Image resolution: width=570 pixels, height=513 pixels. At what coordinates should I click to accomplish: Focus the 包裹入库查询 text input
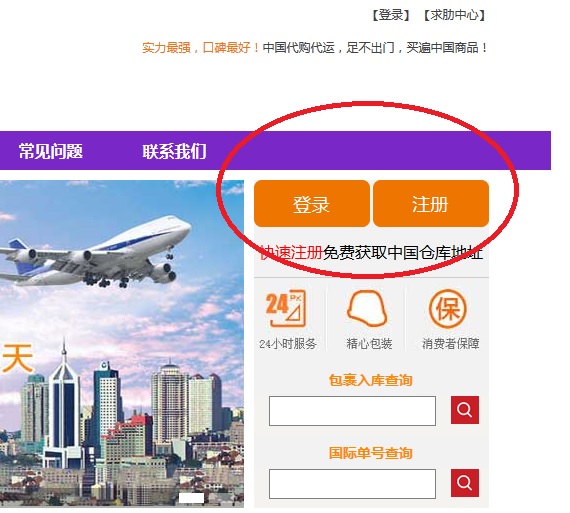click(x=352, y=411)
